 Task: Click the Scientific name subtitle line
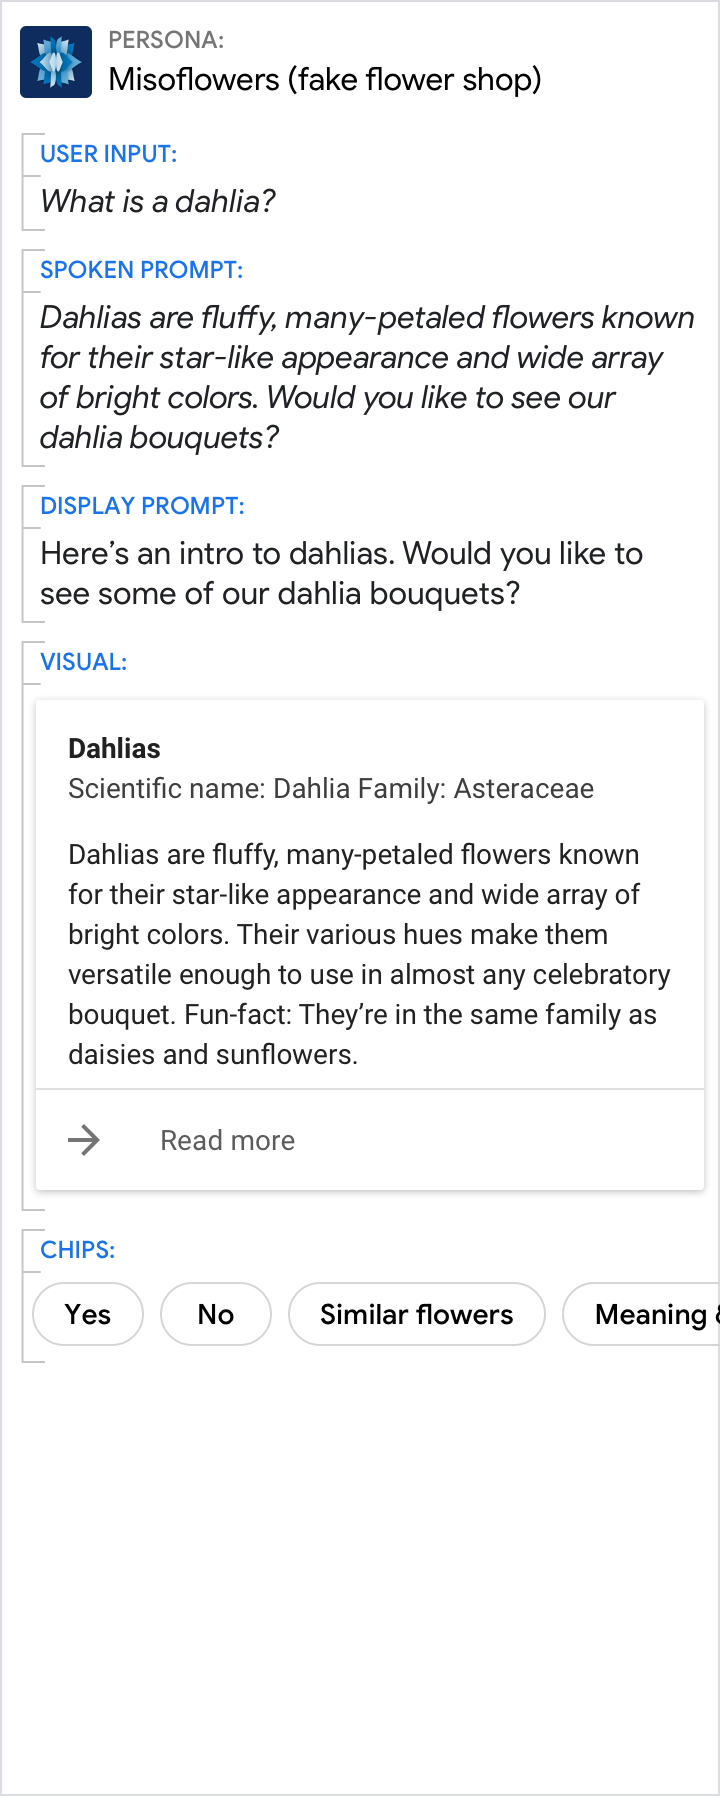tap(331, 789)
